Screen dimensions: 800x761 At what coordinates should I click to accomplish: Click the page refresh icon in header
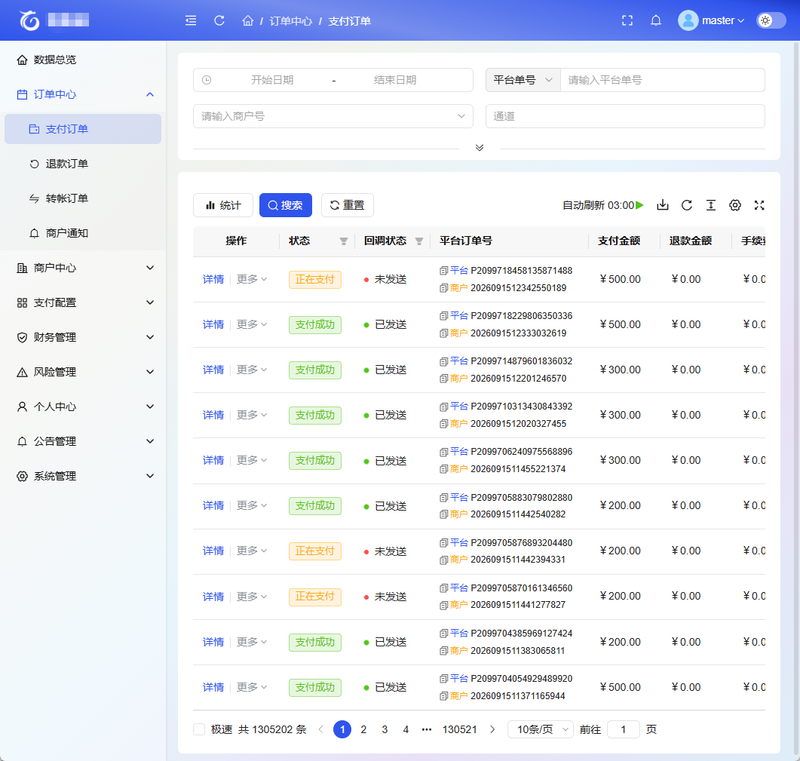tap(219, 21)
